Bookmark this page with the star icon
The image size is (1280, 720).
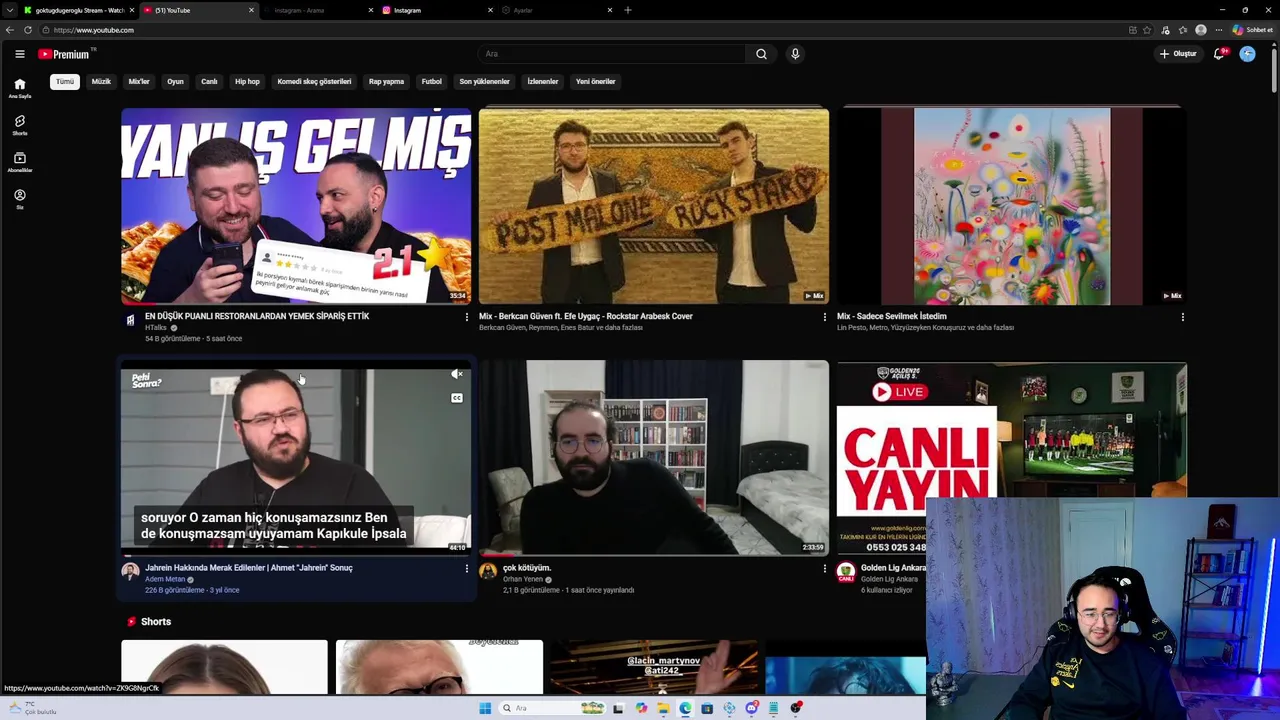tap(1147, 30)
